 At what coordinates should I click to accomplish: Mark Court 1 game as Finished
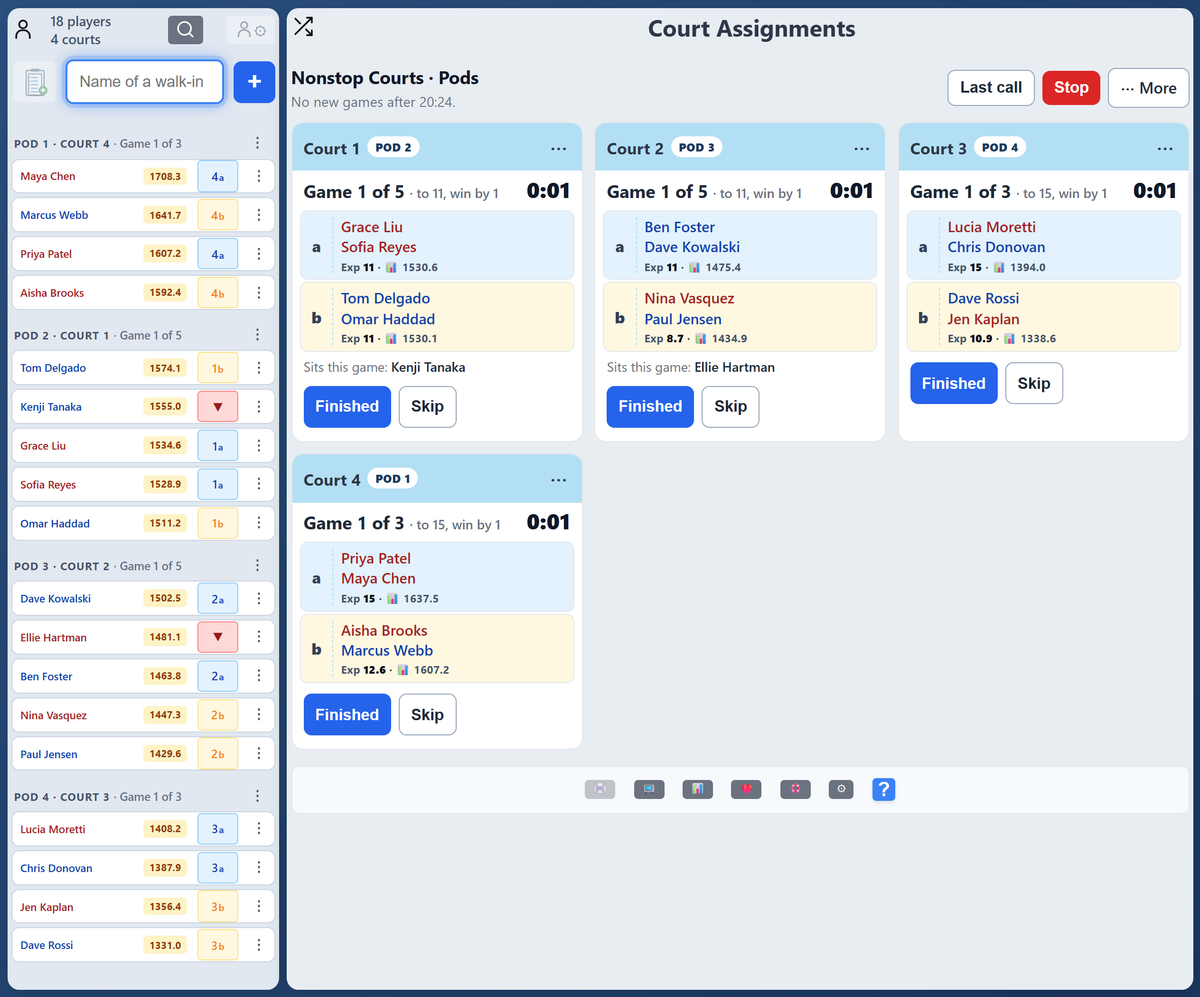pyautogui.click(x=347, y=407)
